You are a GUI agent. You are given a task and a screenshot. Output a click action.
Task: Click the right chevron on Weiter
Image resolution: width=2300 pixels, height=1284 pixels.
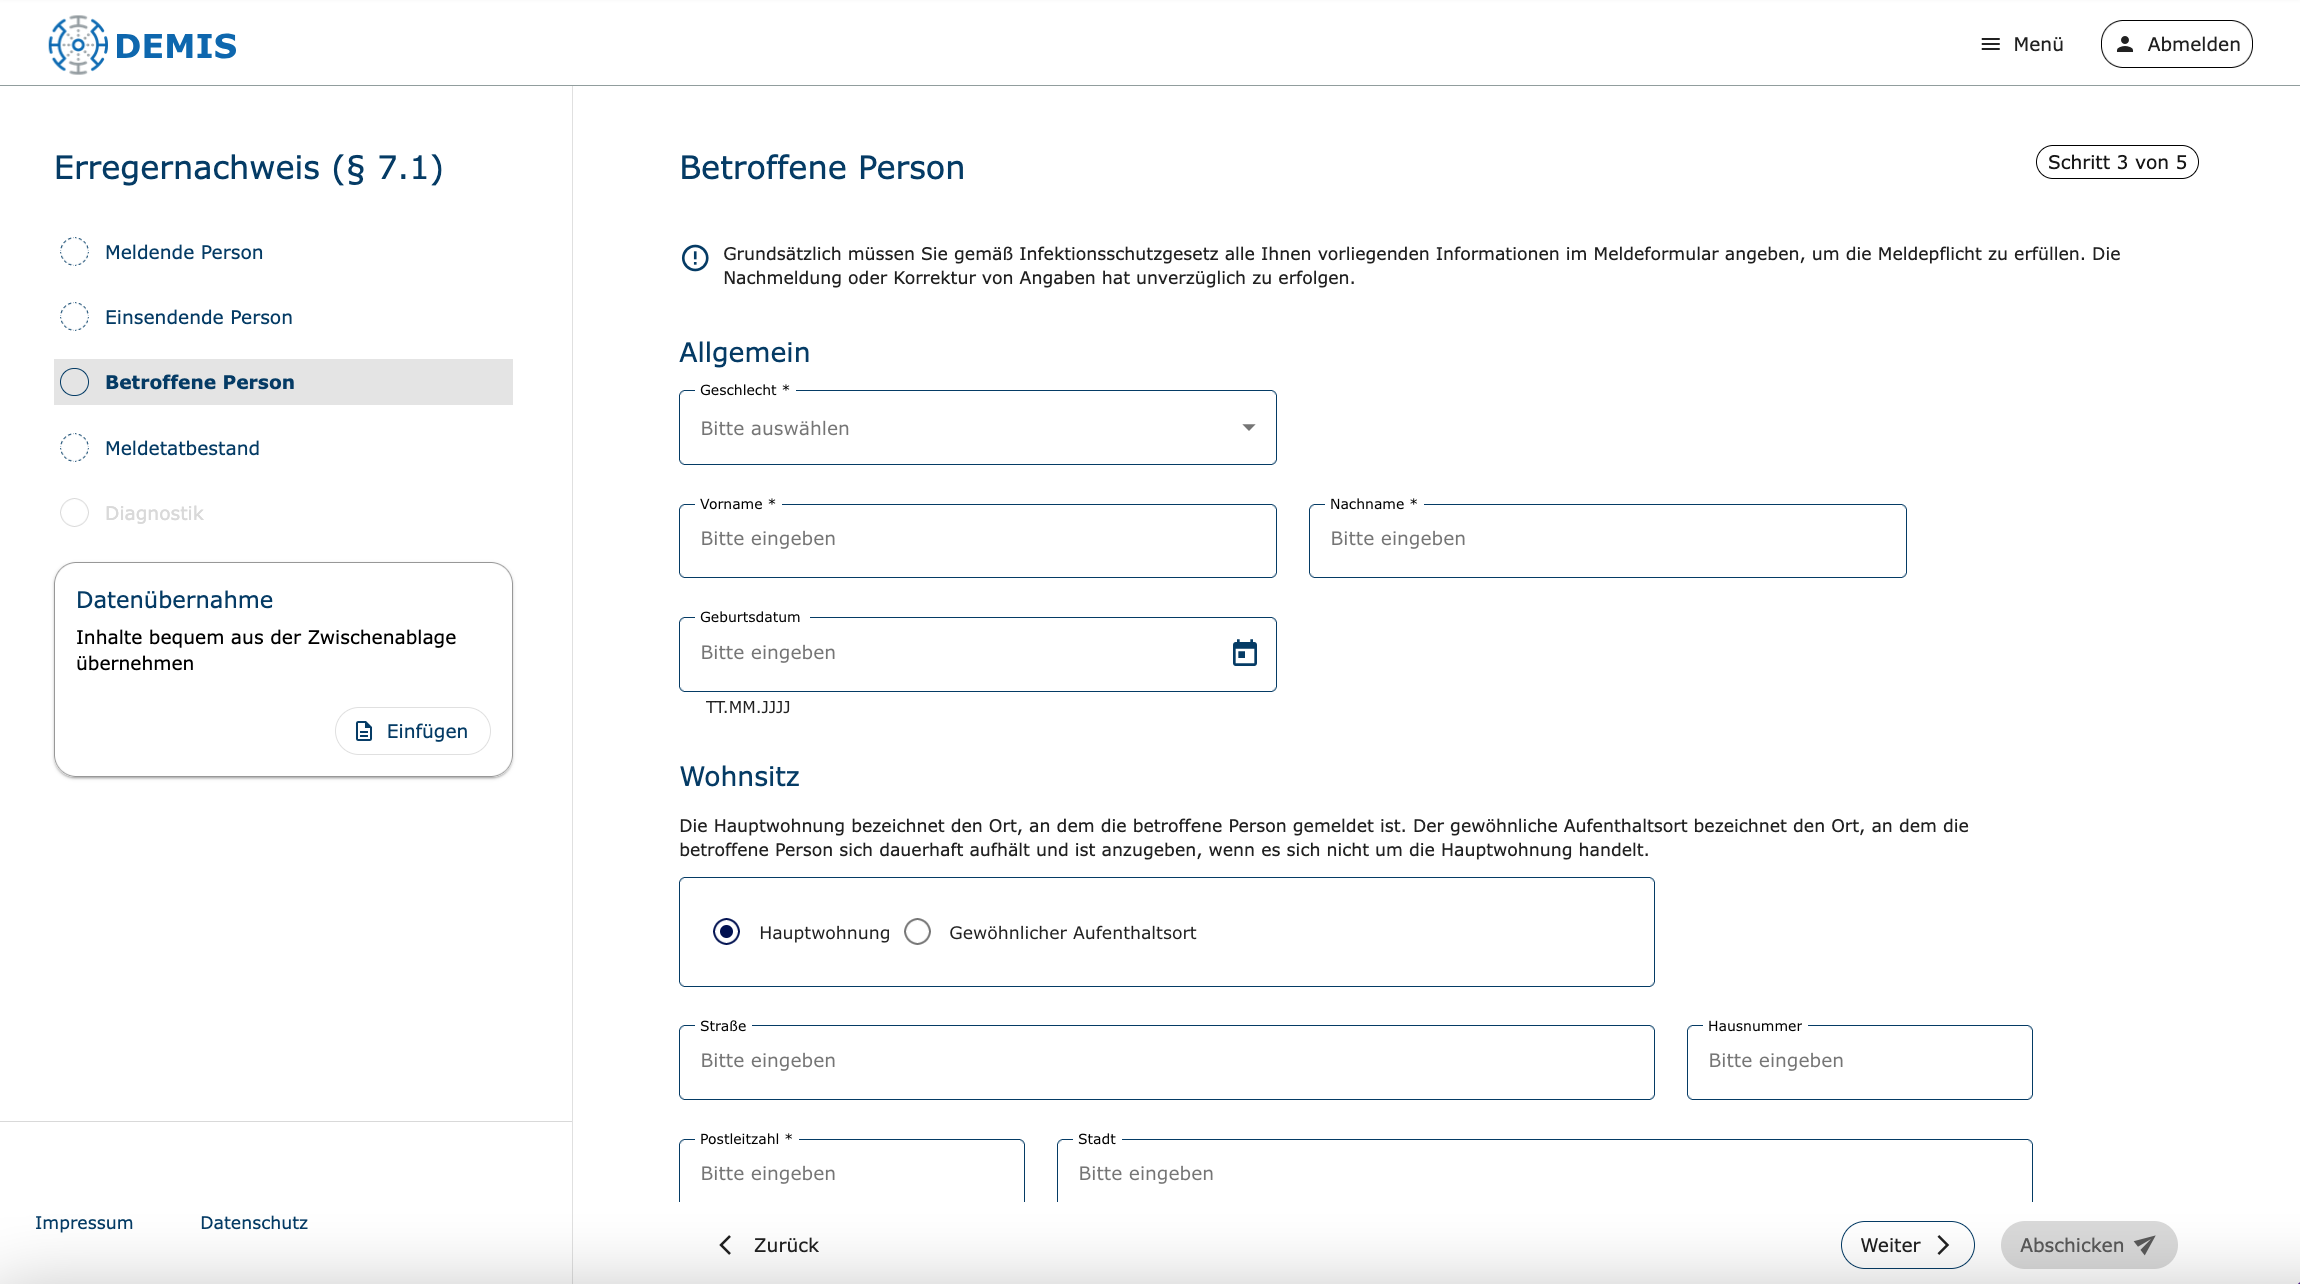1944,1245
